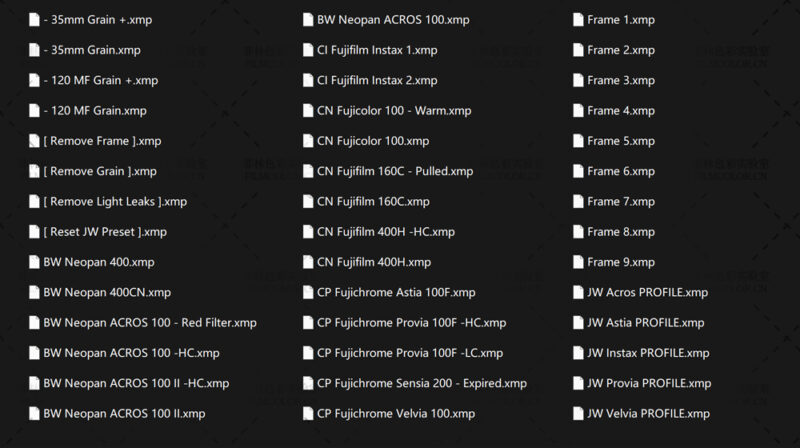Screen dimensions: 800x448
Task: Select BW Neopan ACROS 100 - Red Filter.xmp
Action: (150, 323)
